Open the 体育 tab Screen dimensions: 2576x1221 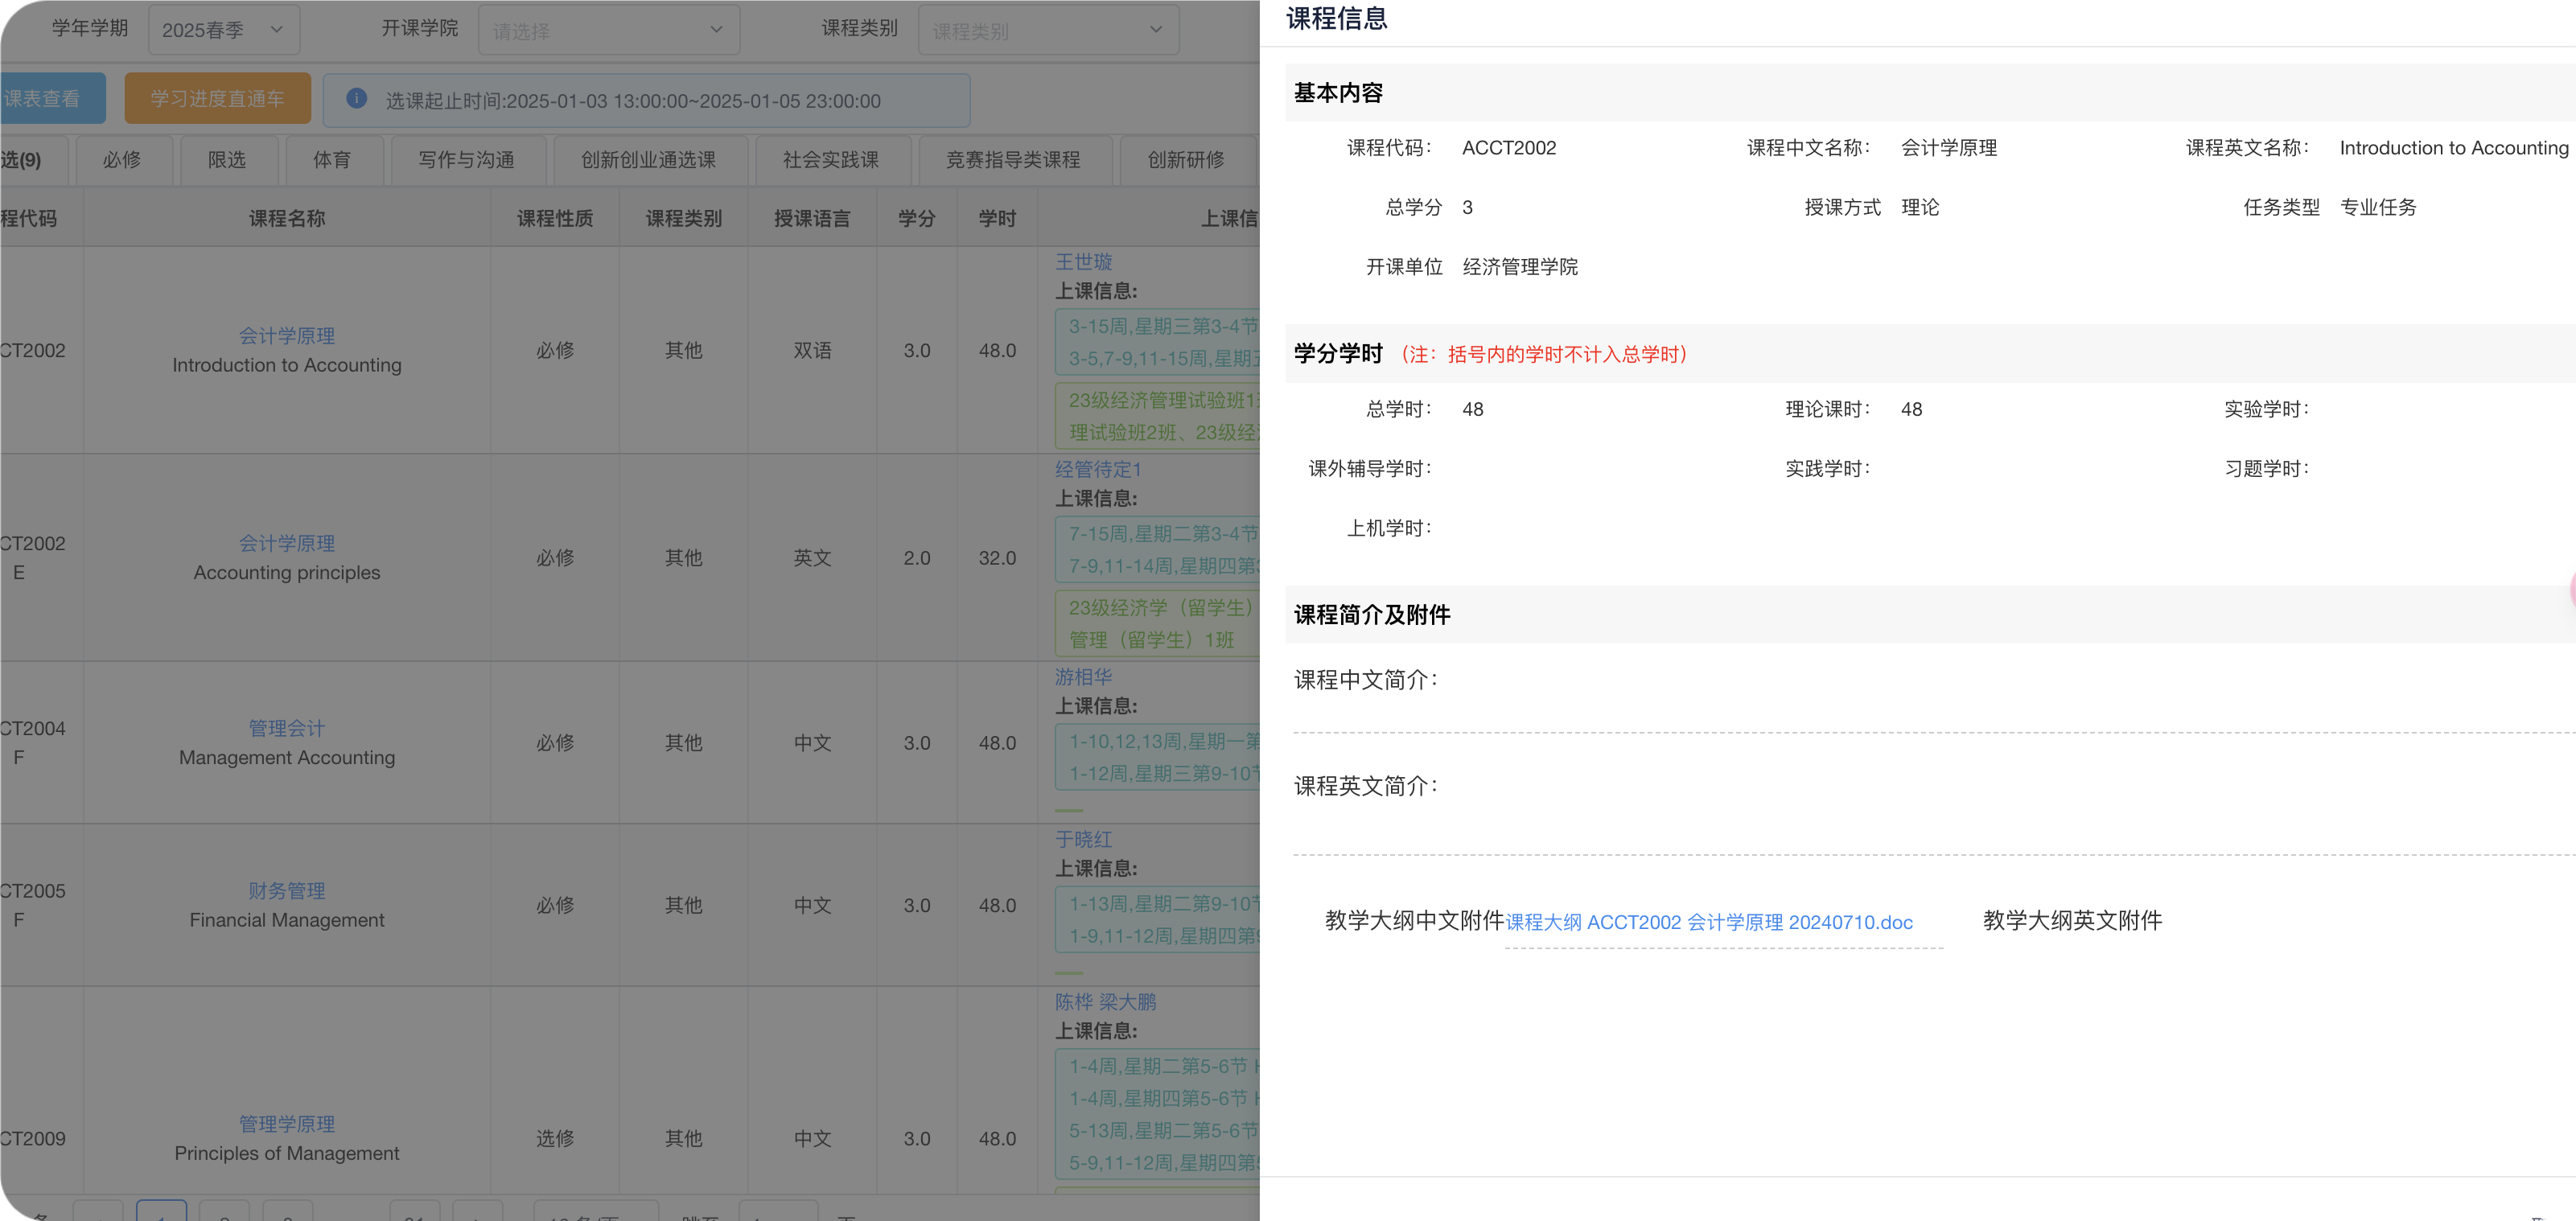[x=332, y=160]
